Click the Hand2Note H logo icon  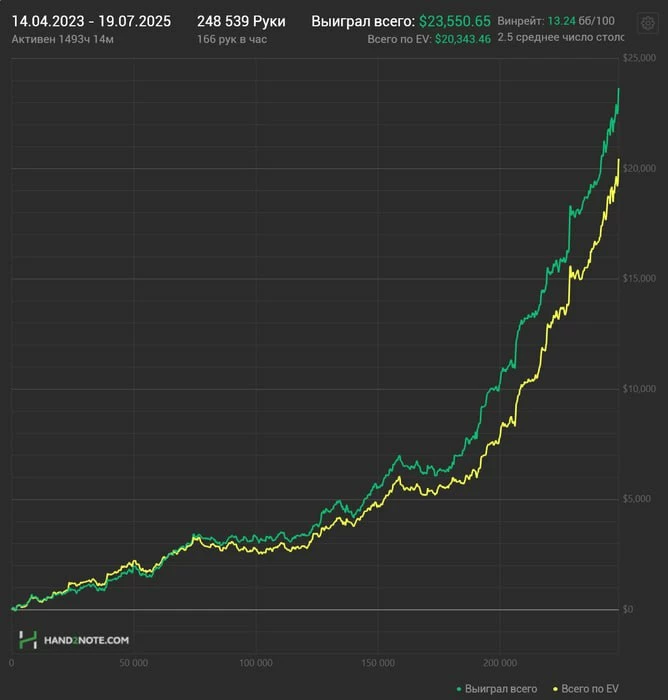tap(28, 640)
